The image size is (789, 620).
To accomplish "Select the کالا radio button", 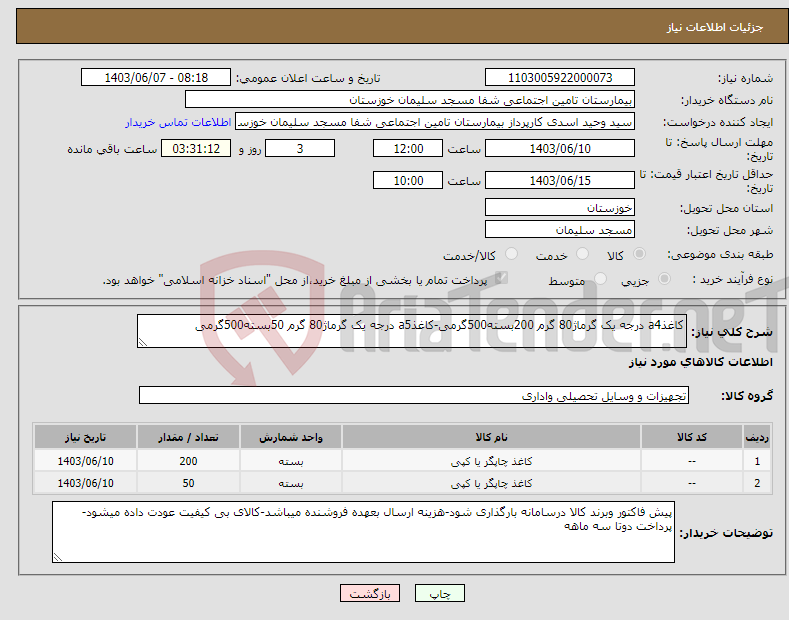I will (x=639, y=254).
